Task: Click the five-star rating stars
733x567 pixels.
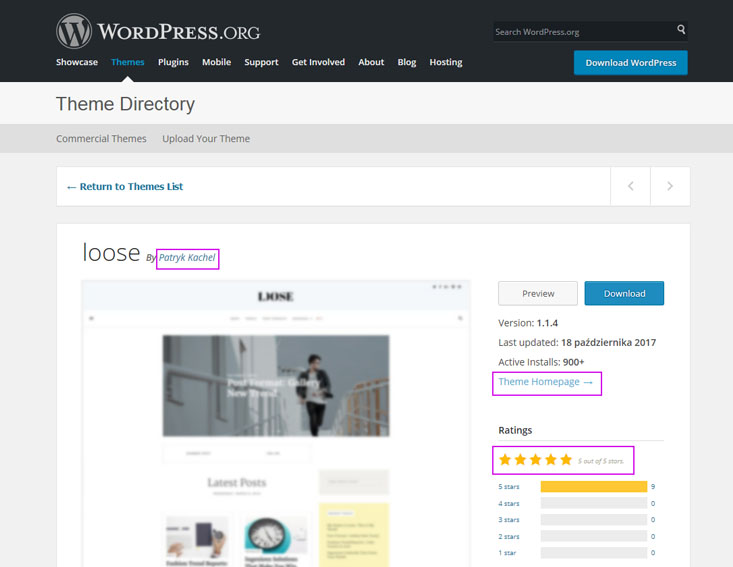Action: pos(536,460)
